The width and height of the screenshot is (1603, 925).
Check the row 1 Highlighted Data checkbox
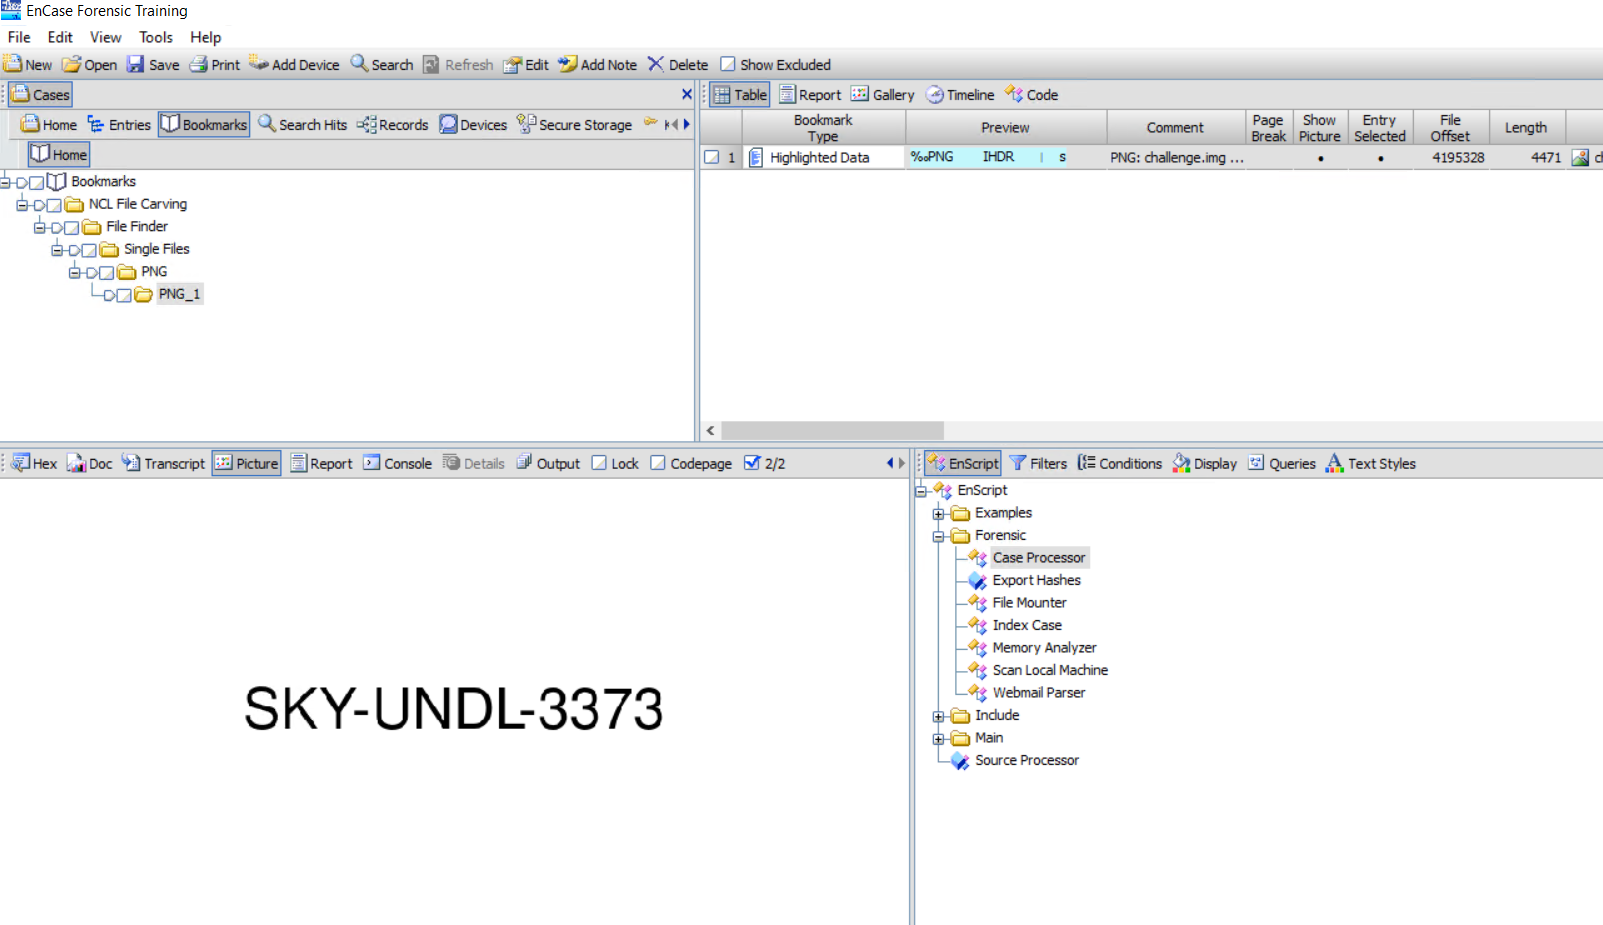pyautogui.click(x=712, y=157)
